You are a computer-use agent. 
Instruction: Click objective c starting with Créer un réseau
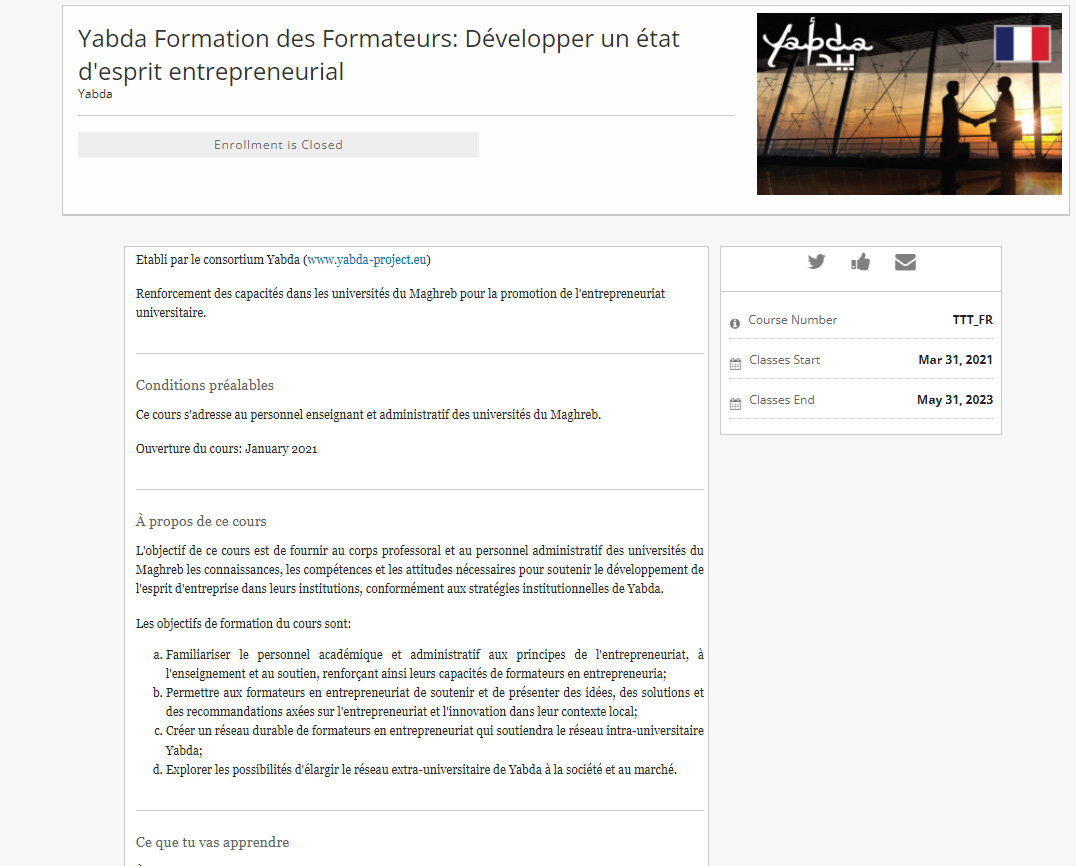(x=434, y=740)
